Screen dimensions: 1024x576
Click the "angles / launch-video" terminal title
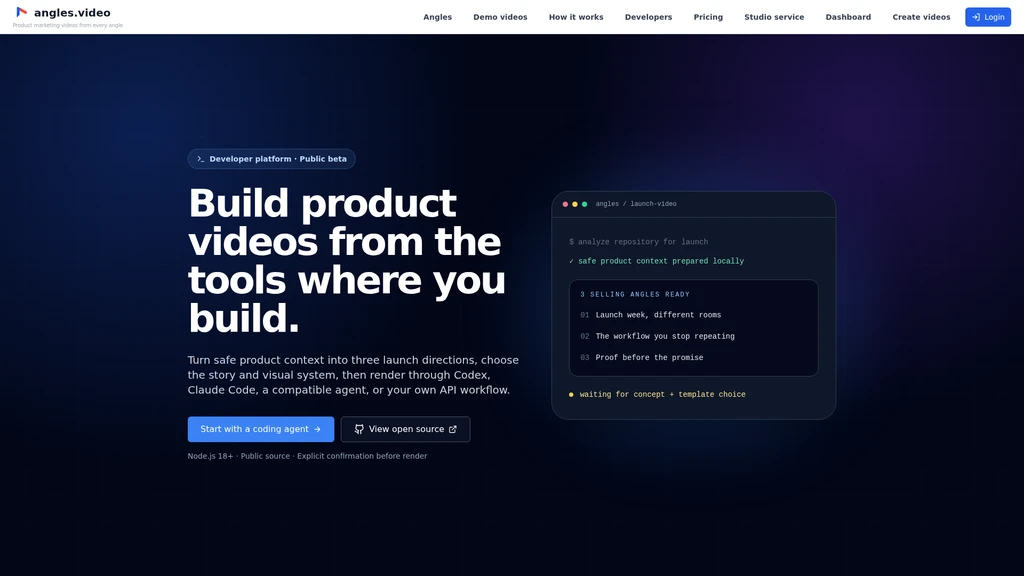tap(636, 204)
